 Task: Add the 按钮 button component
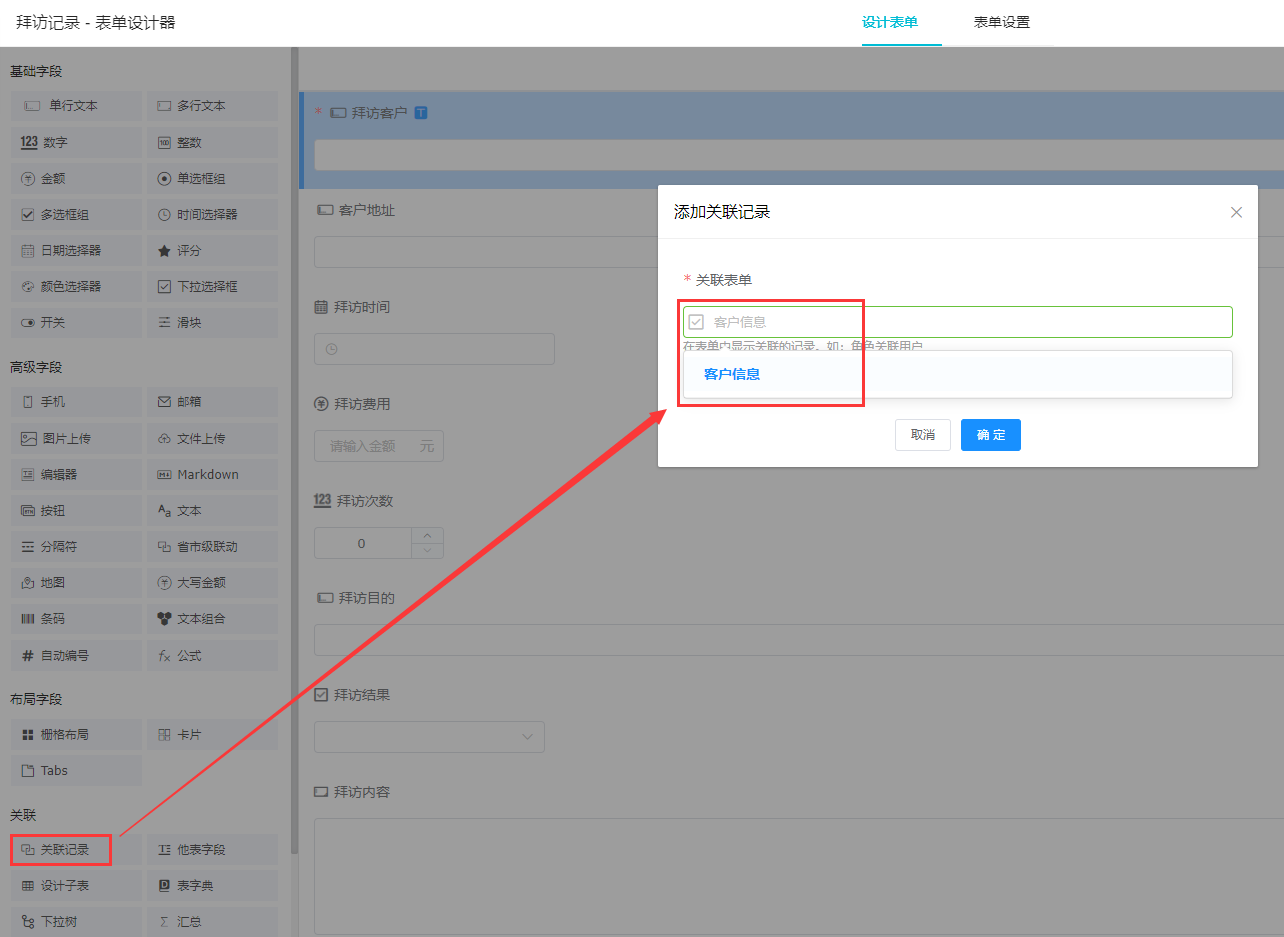76,510
